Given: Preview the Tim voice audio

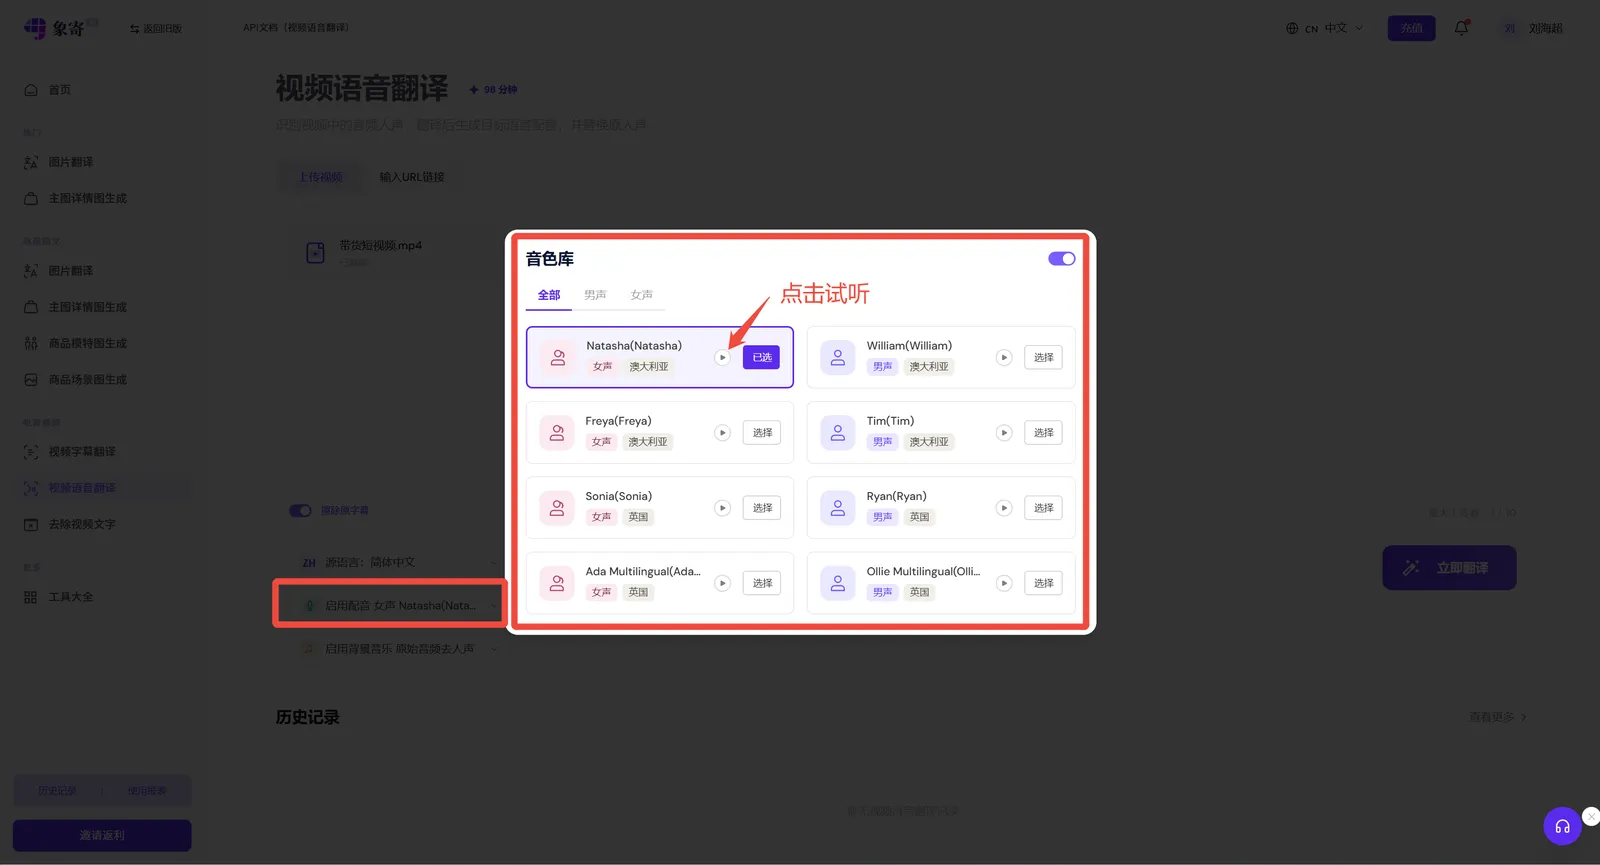Looking at the screenshot, I should 1004,433.
